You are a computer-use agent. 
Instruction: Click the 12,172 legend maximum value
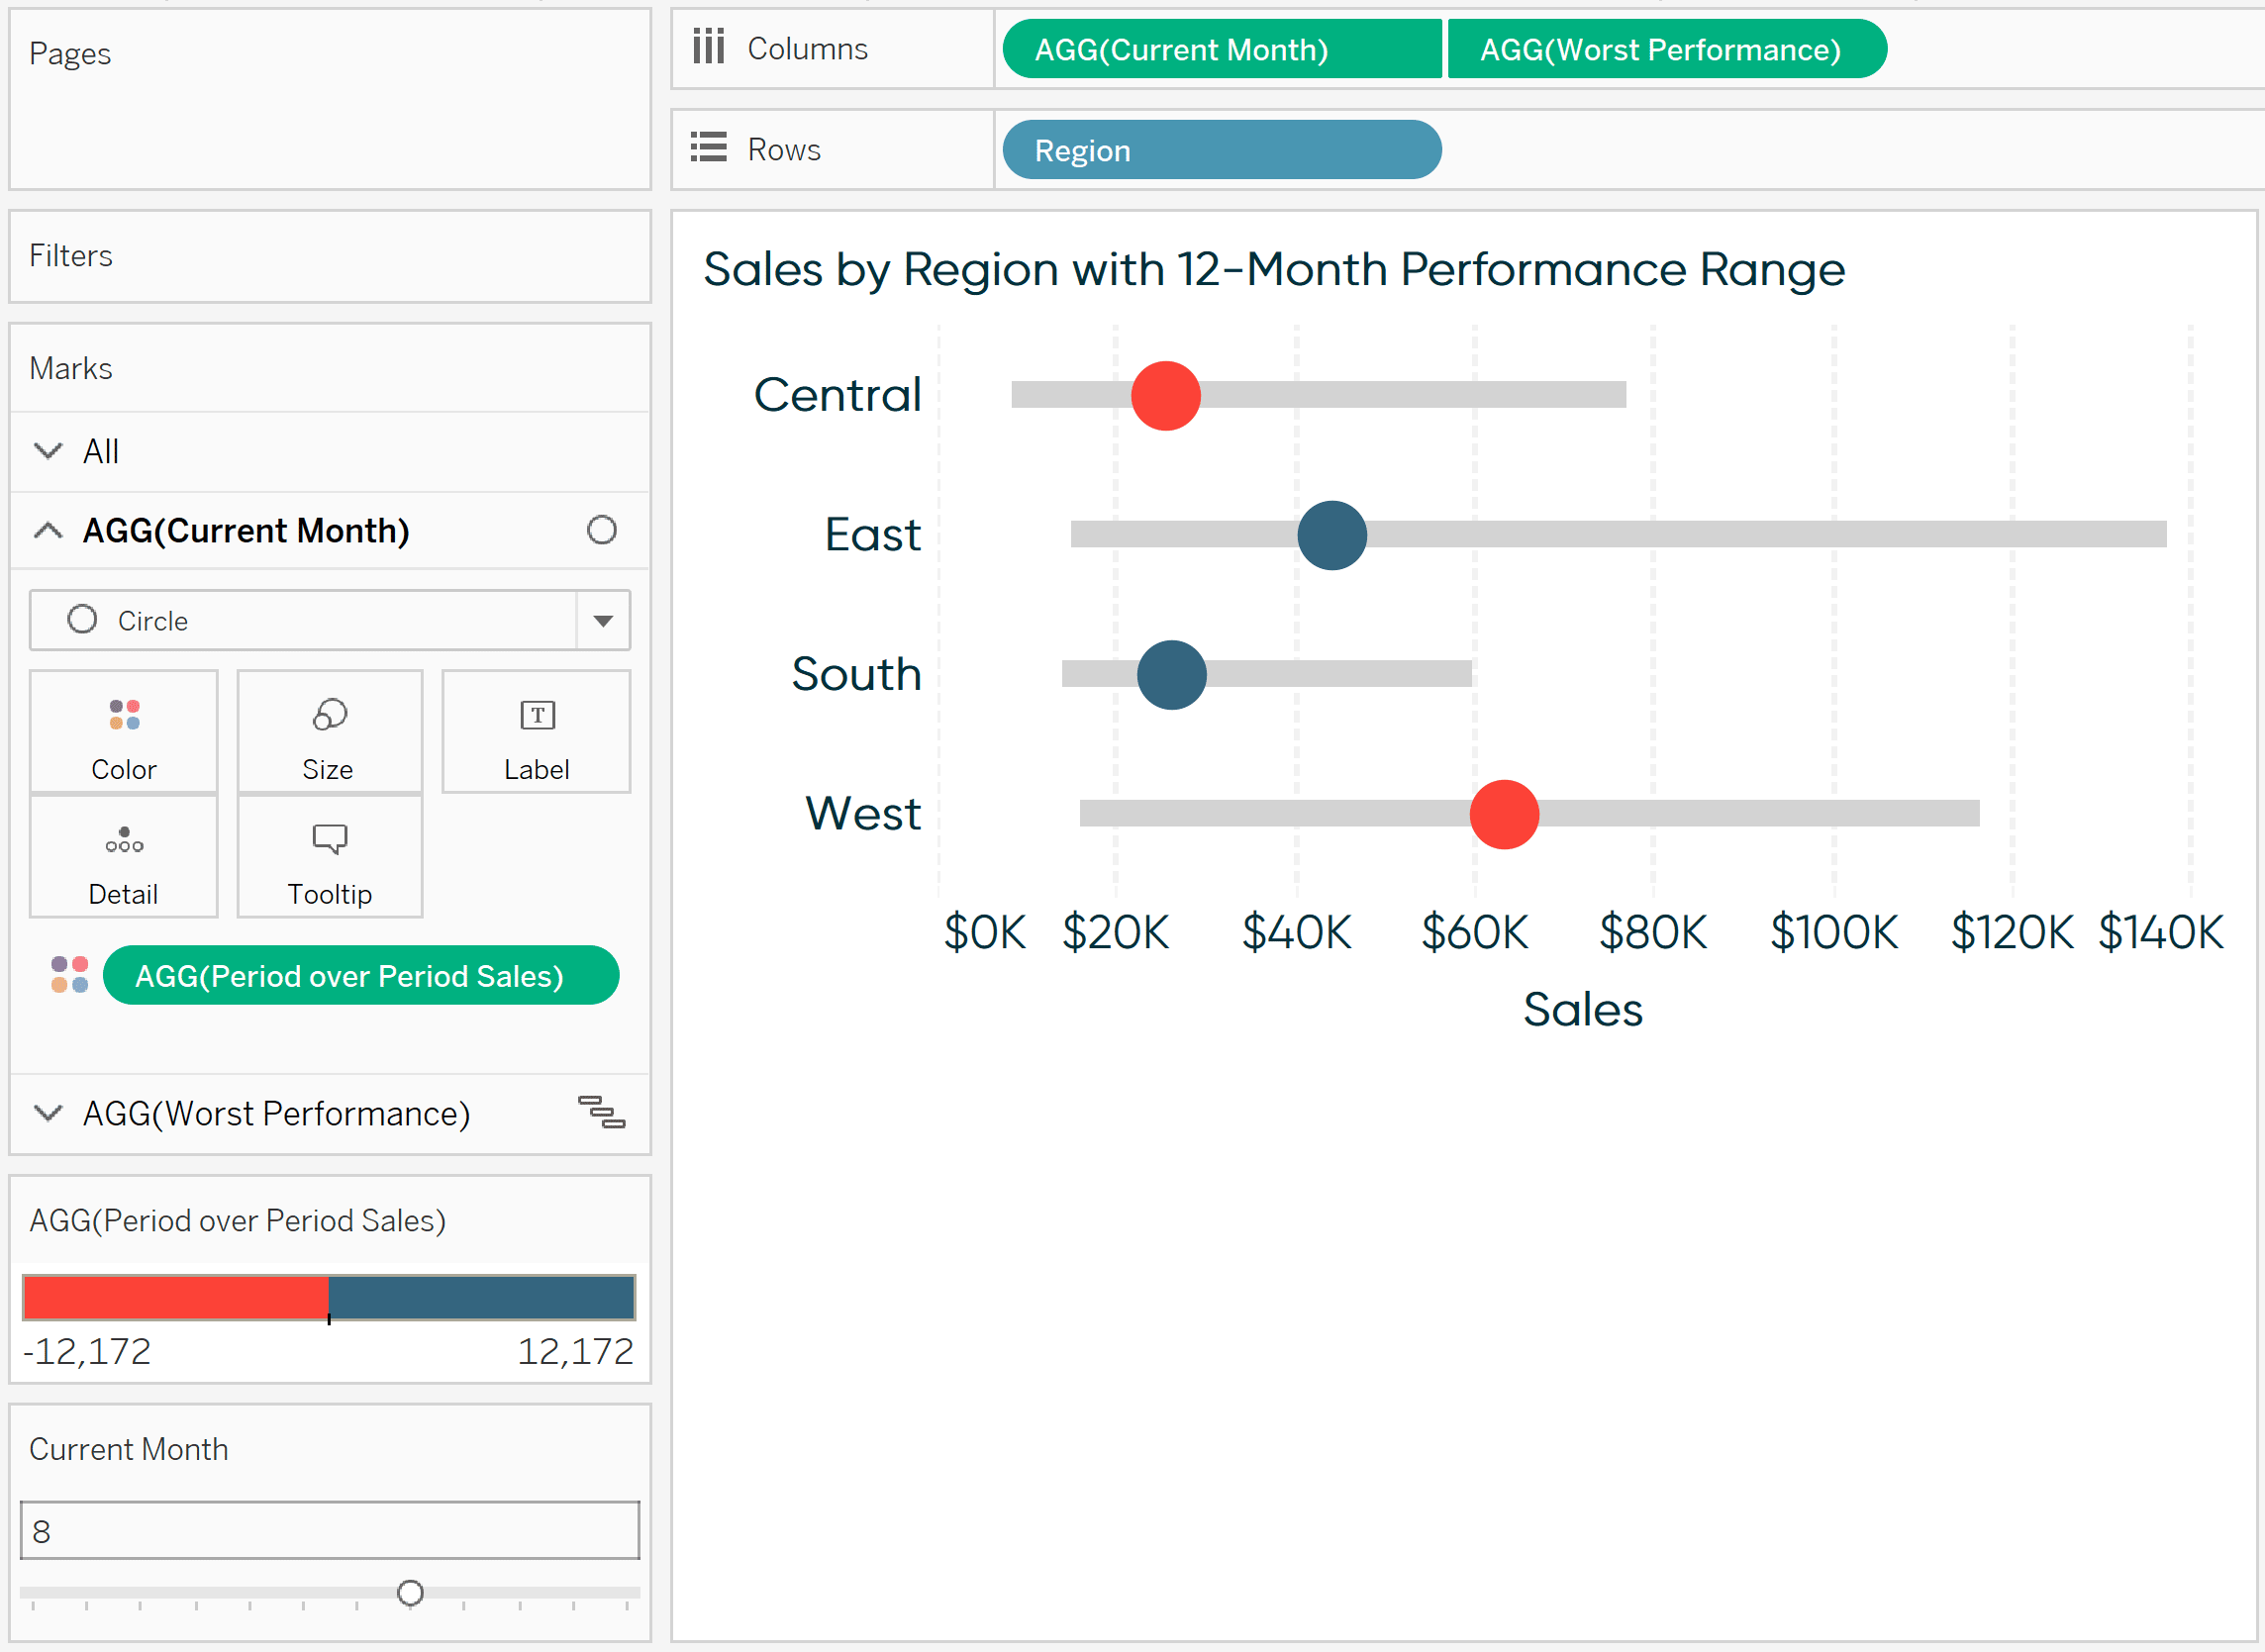pos(575,1351)
